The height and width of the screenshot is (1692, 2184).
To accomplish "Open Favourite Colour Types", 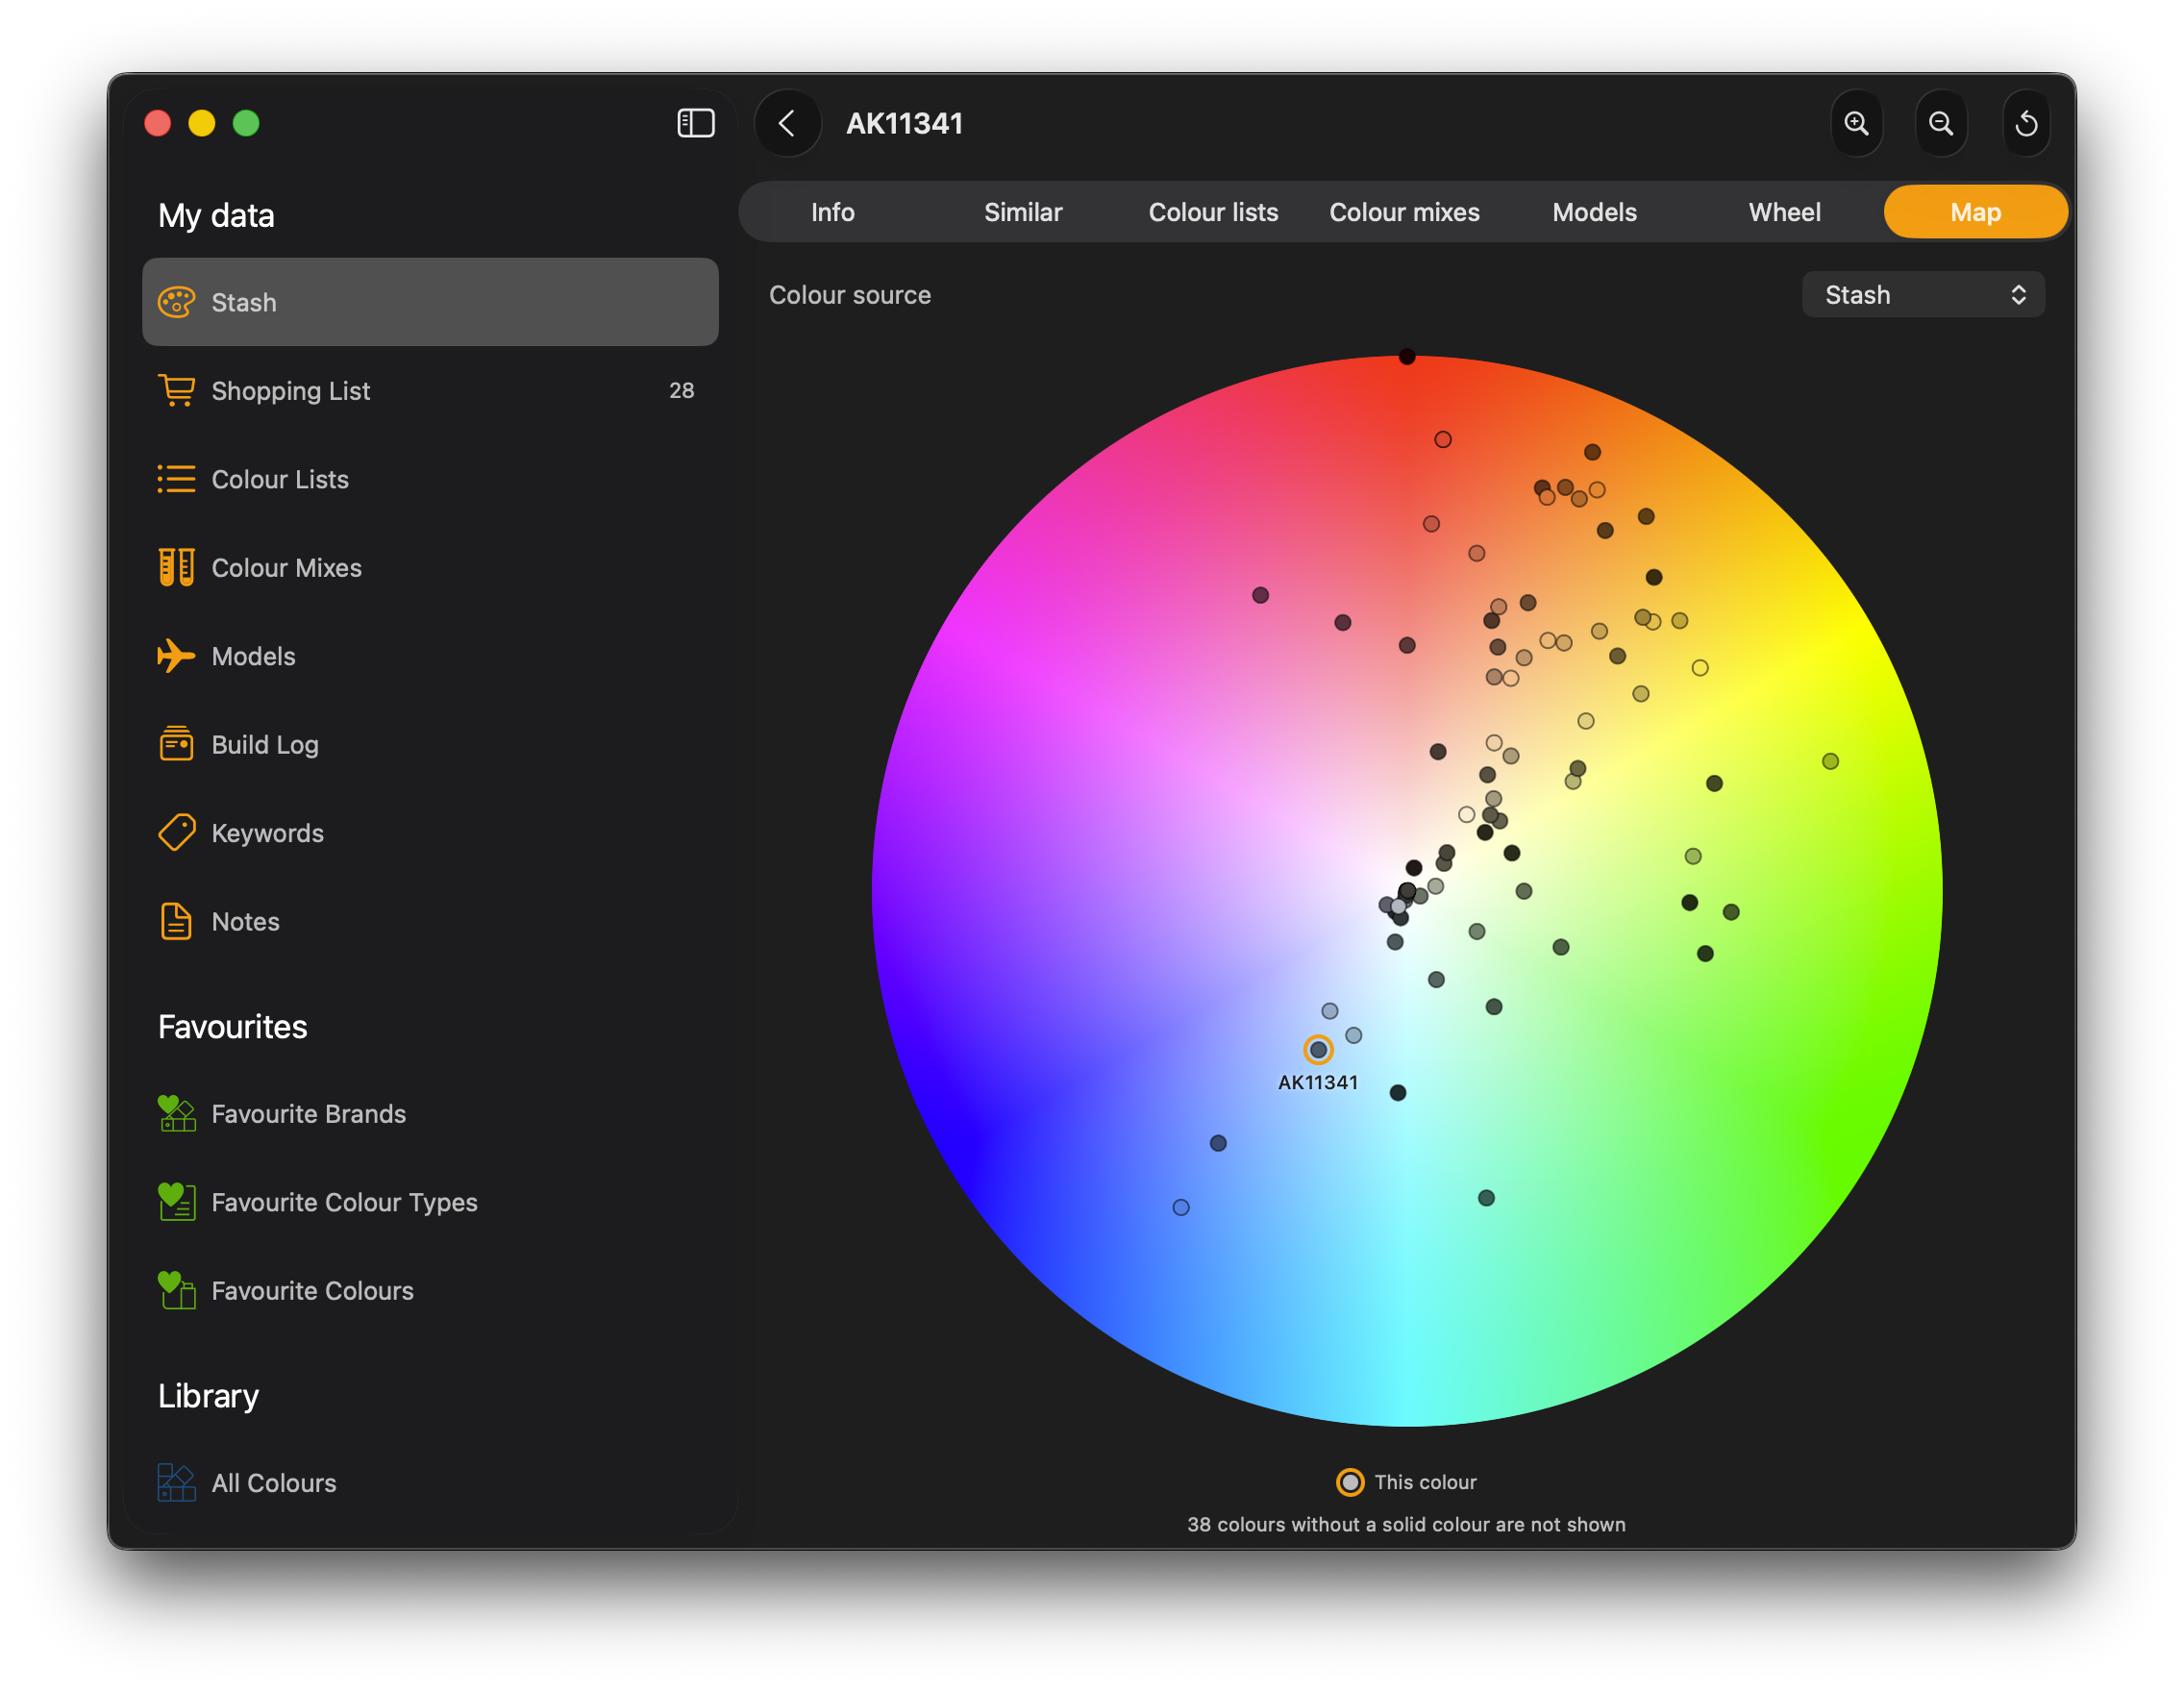I will (430, 1202).
